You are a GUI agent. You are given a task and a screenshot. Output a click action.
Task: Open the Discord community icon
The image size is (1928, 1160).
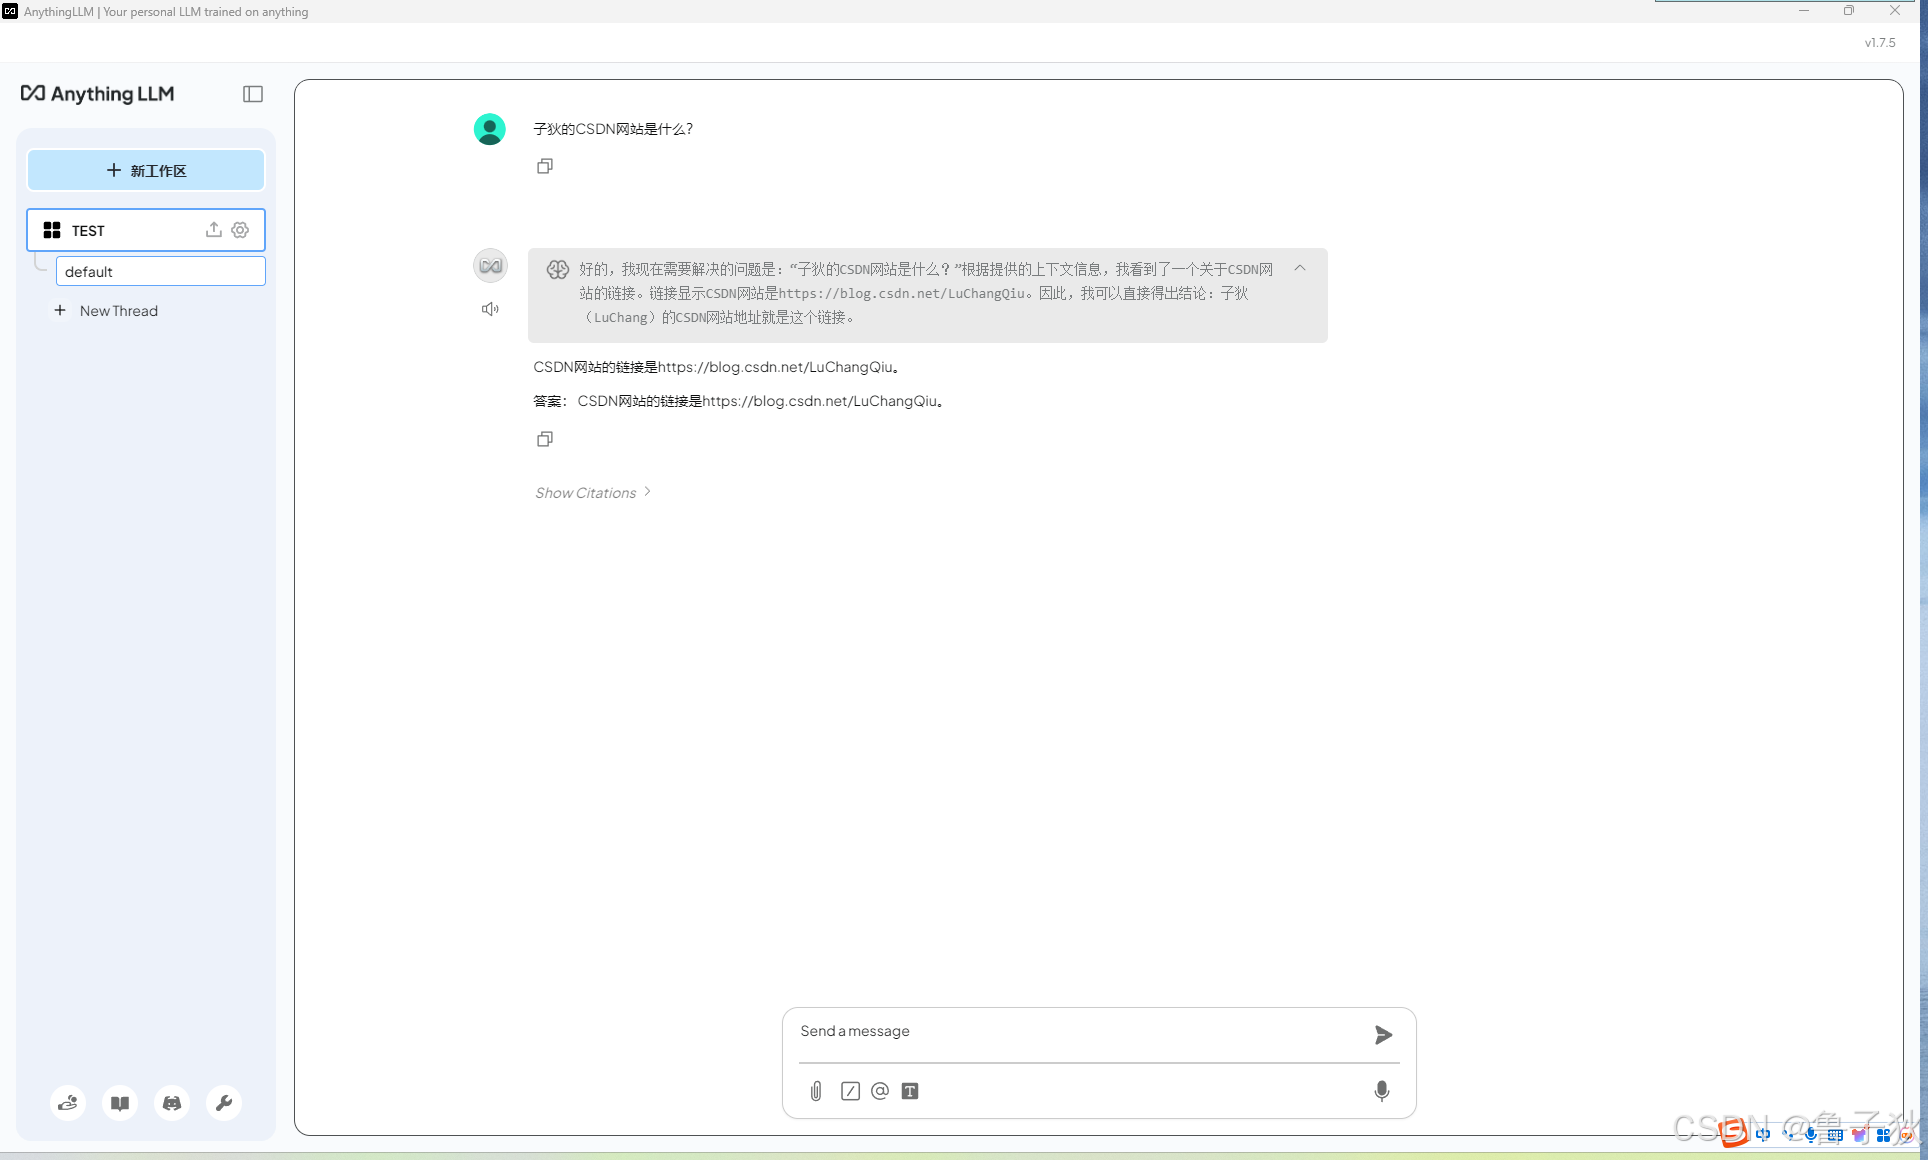pos(171,1103)
